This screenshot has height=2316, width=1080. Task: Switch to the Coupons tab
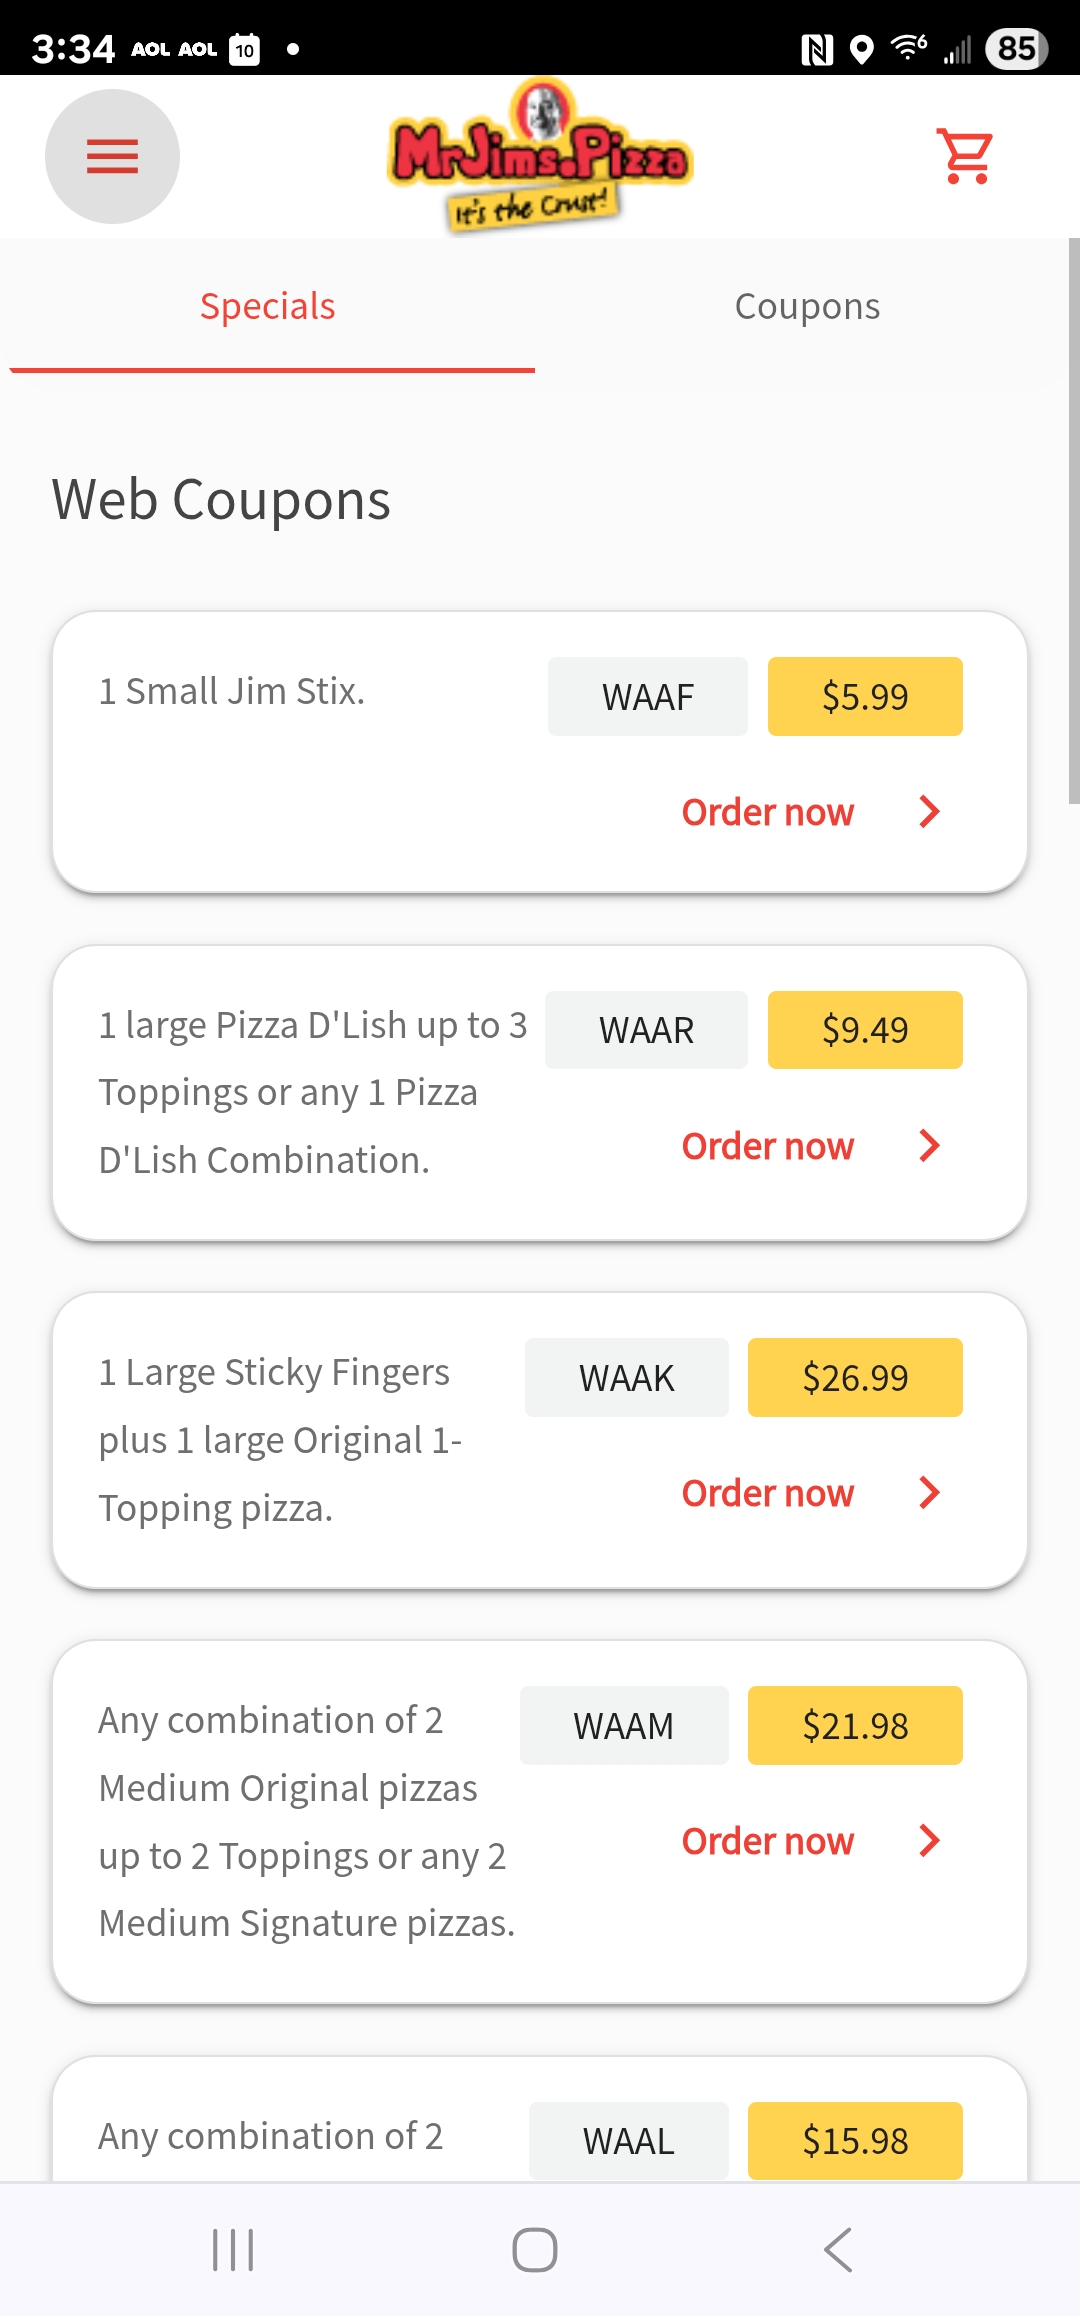[807, 306]
